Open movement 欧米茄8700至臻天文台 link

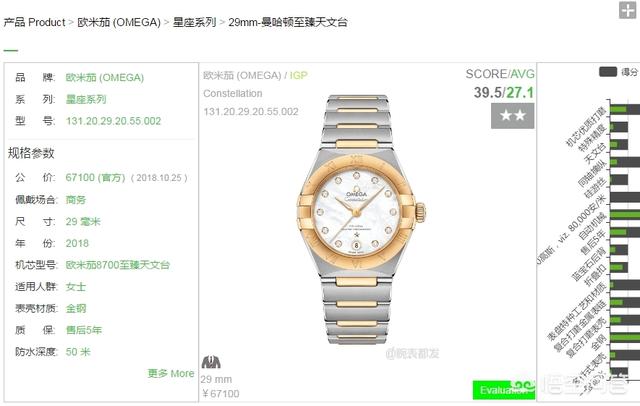click(x=118, y=265)
